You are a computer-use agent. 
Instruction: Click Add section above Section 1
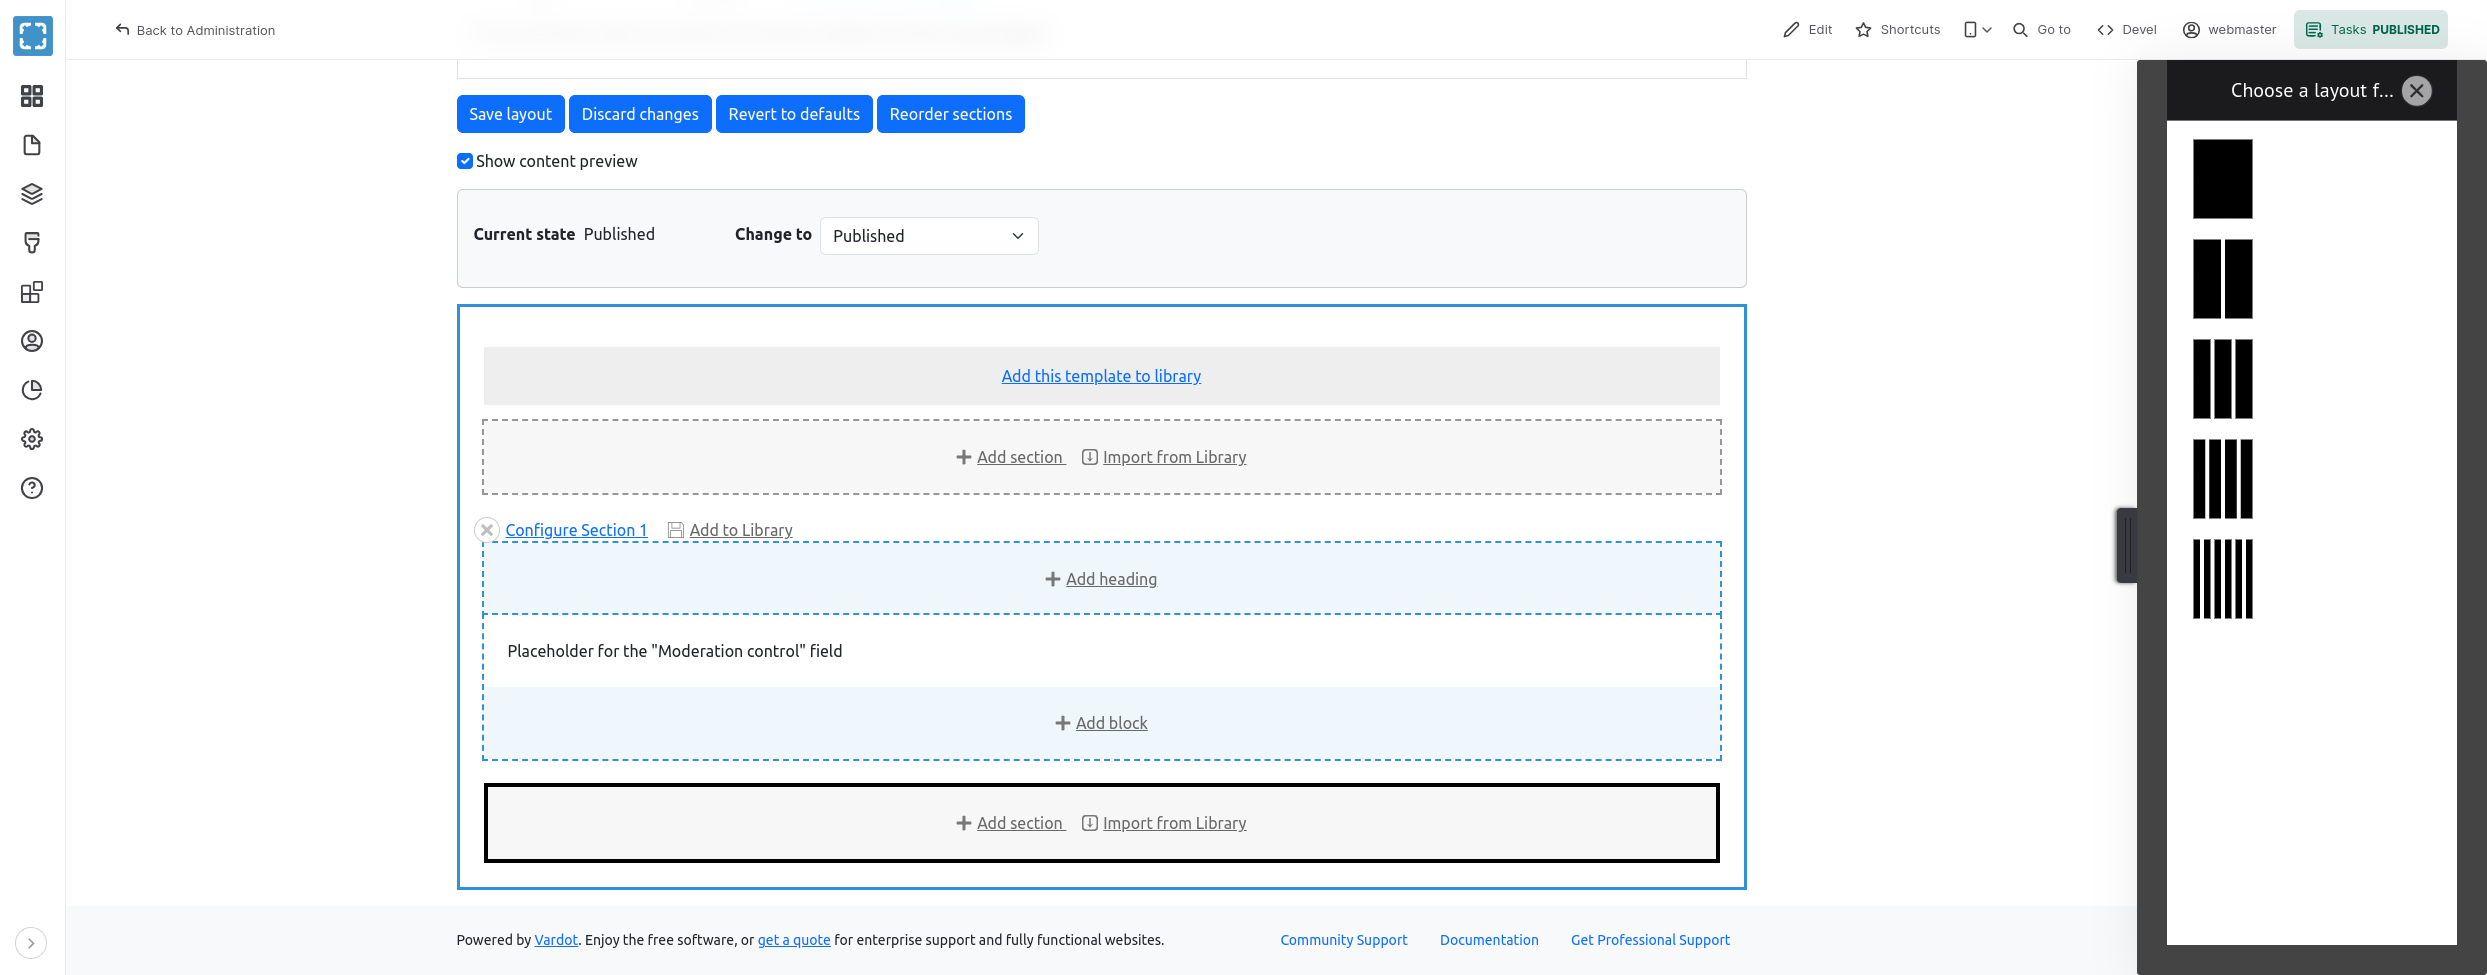(1010, 457)
